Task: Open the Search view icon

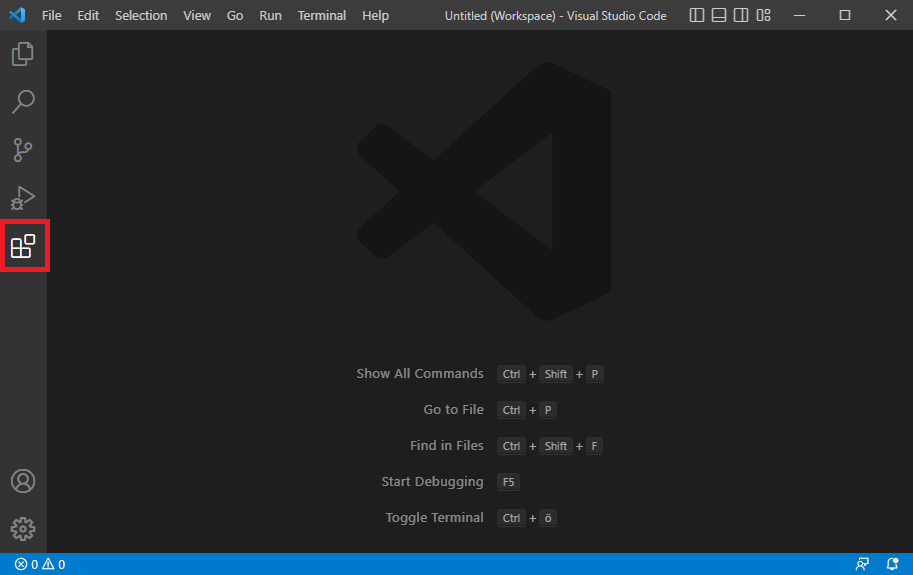Action: tap(23, 102)
